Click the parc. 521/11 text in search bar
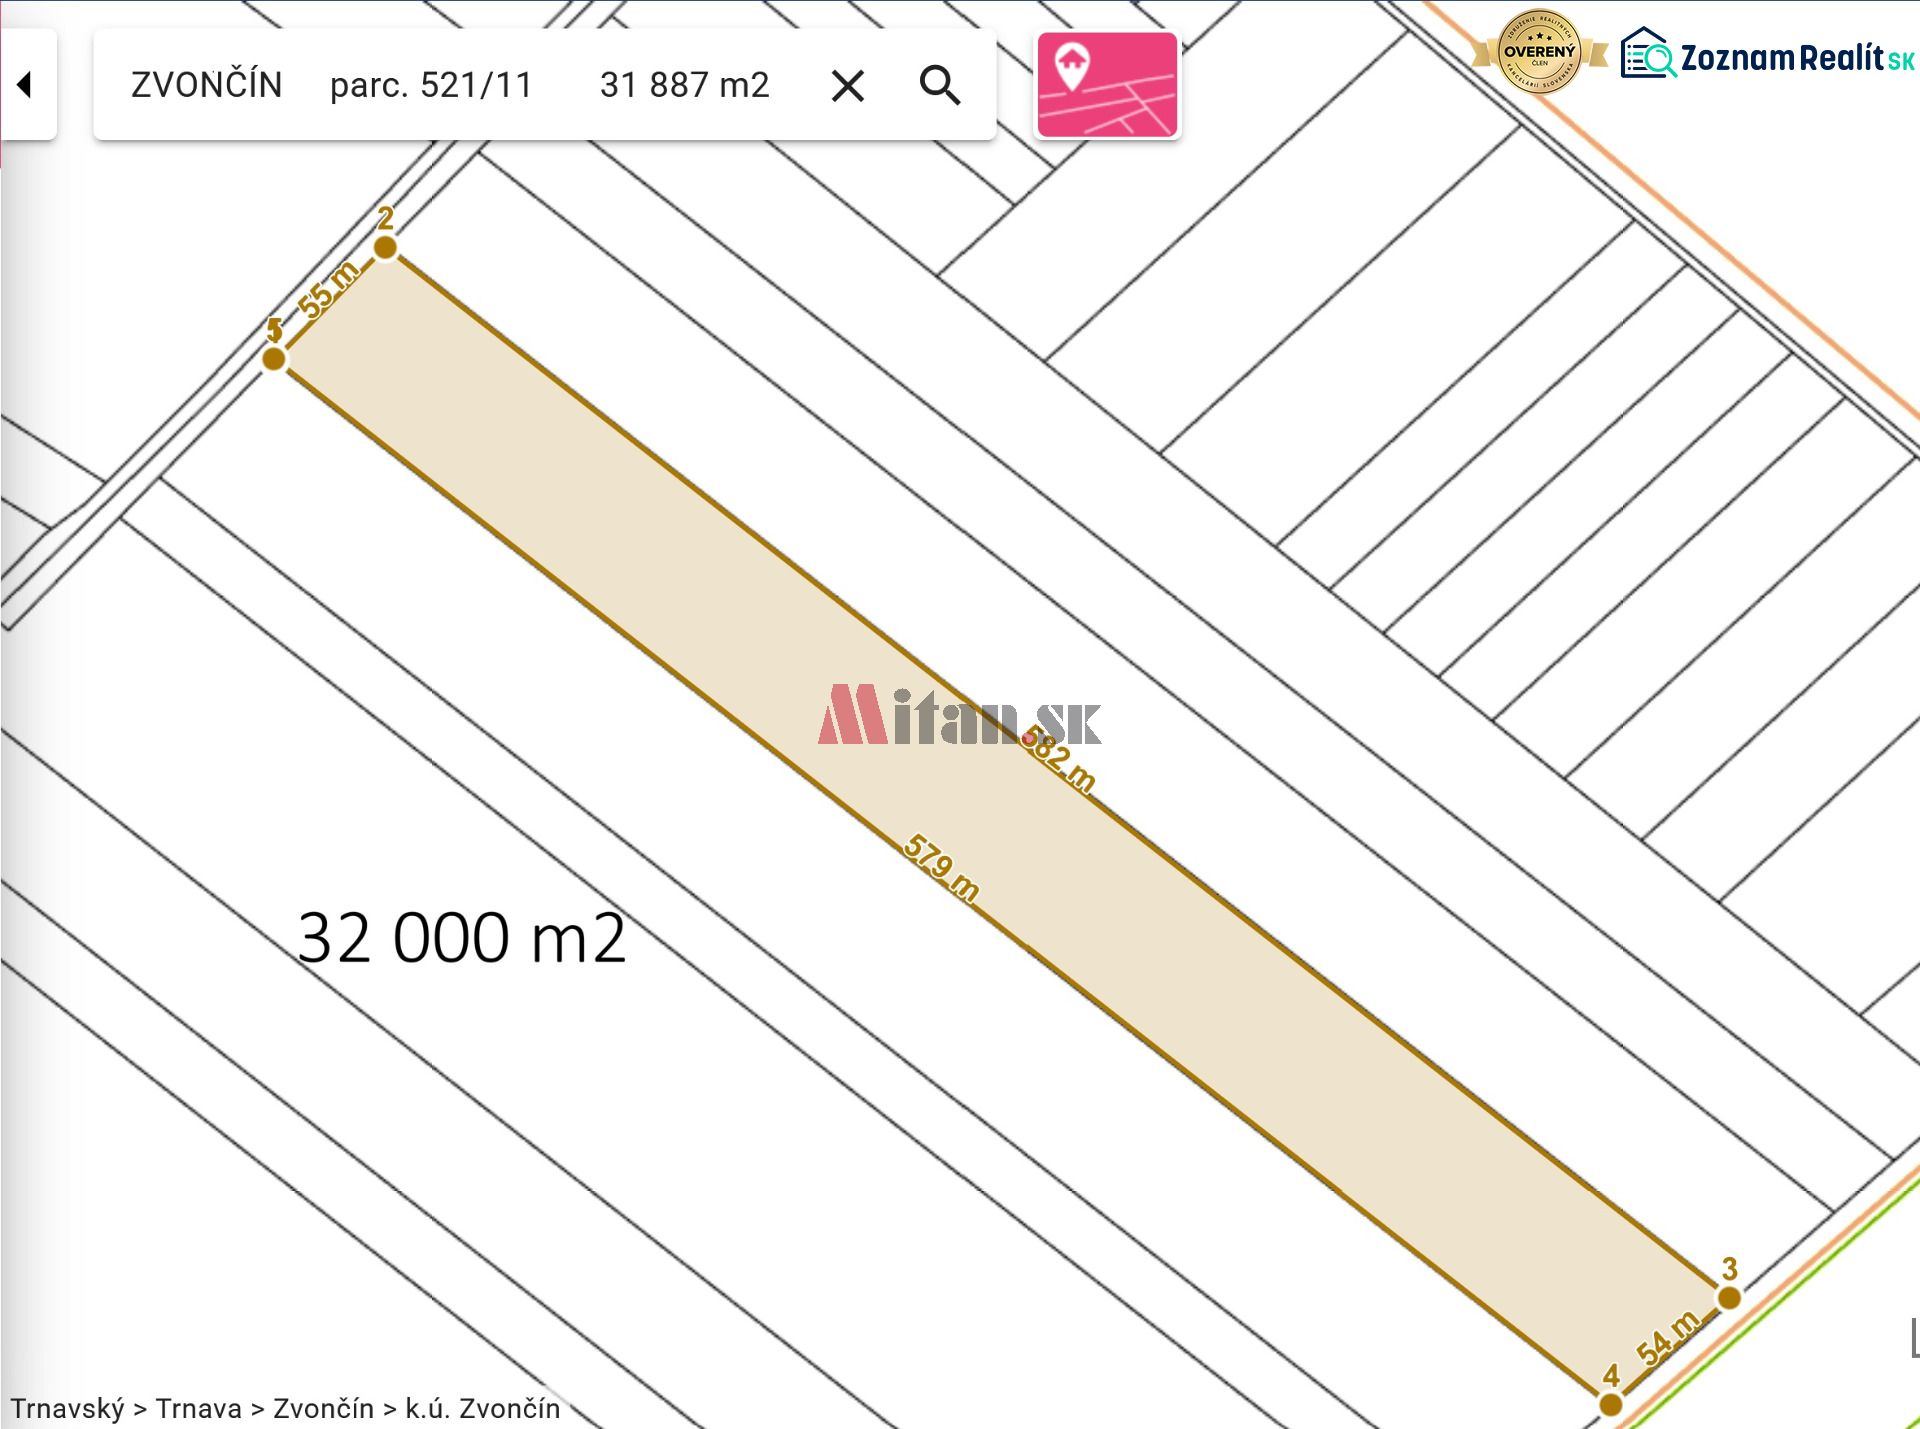Viewport: 1920px width, 1429px height. [431, 85]
